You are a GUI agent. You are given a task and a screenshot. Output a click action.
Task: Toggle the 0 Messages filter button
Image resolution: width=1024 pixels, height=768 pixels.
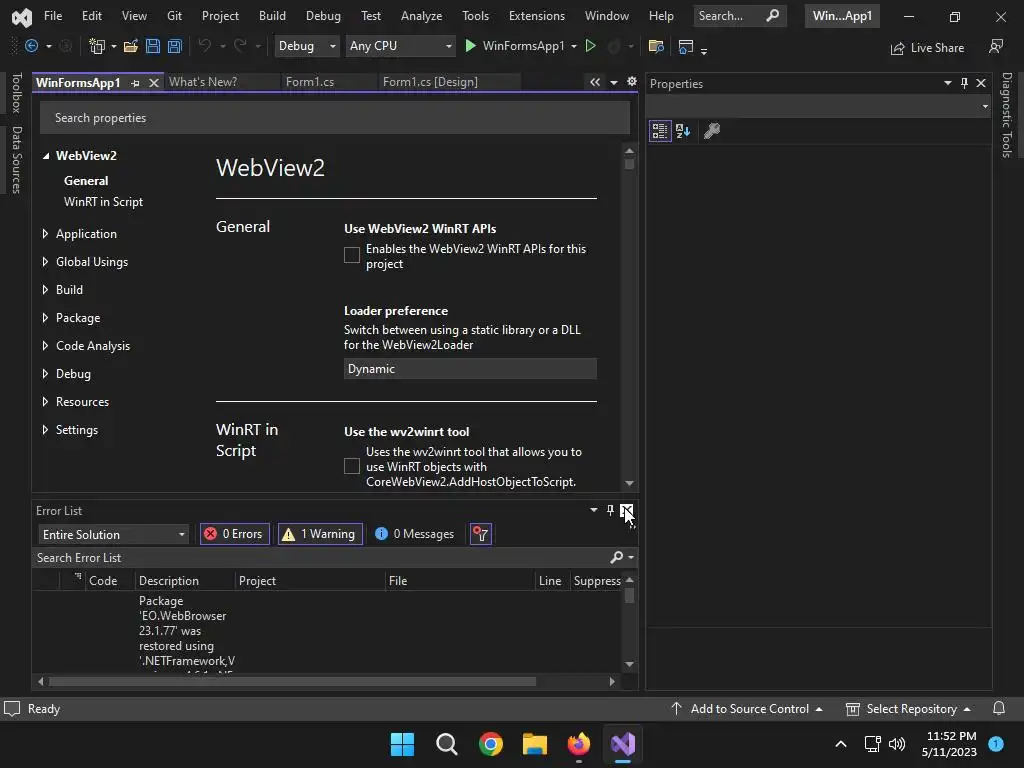click(415, 534)
